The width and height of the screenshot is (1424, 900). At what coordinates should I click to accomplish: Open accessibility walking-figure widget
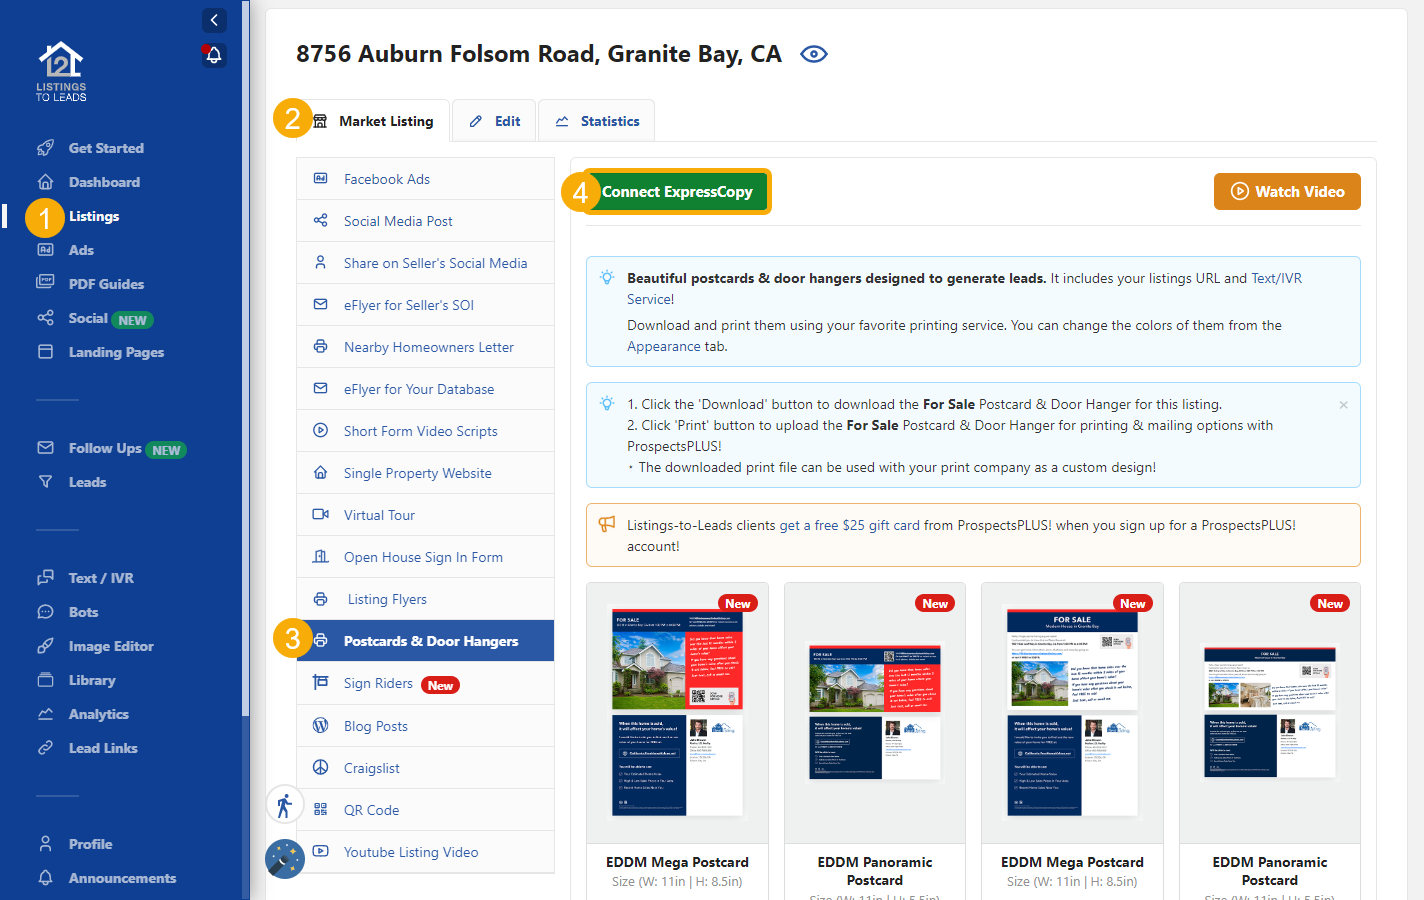(285, 805)
